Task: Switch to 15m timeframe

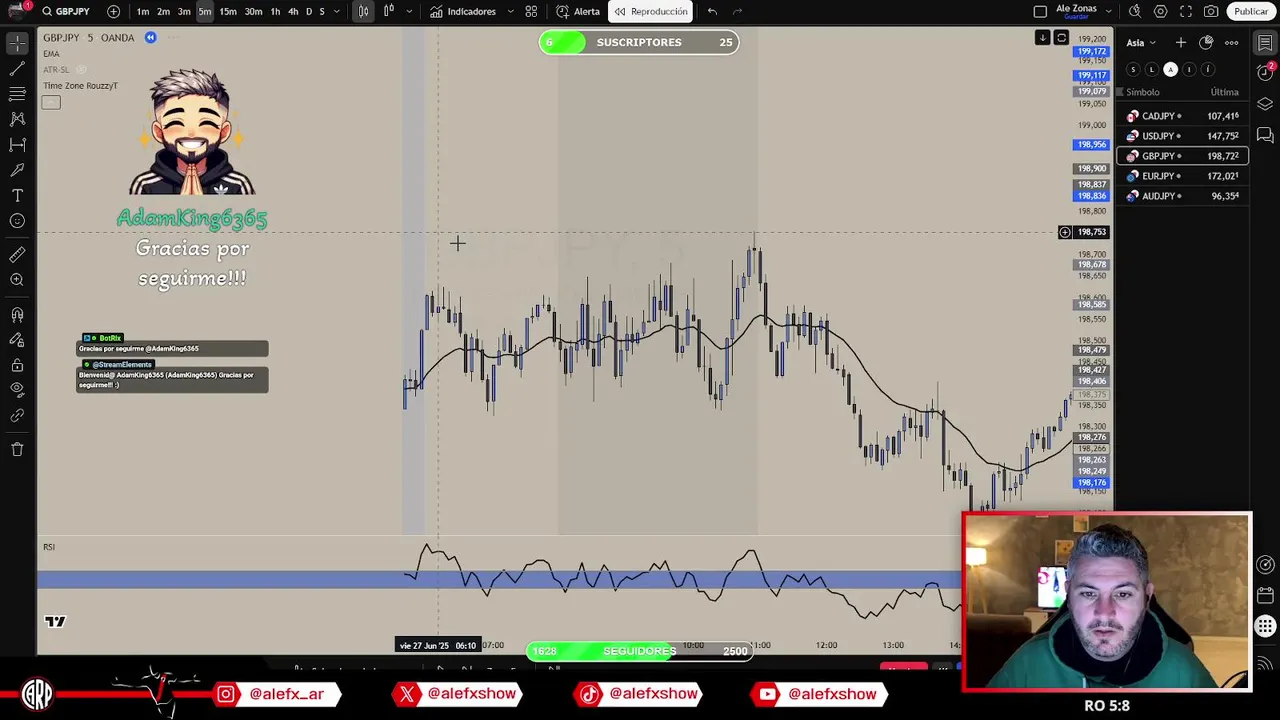Action: point(228,12)
